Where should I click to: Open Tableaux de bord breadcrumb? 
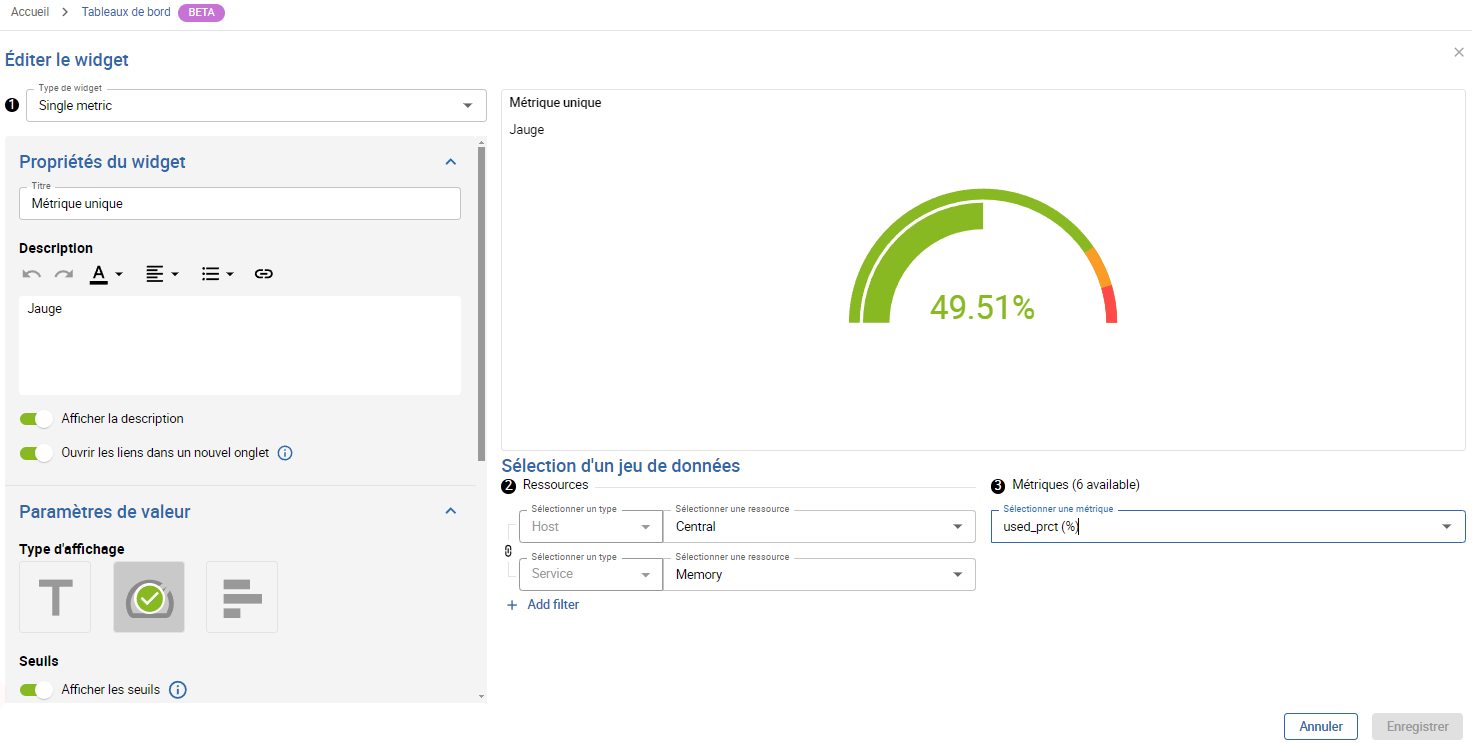tap(126, 12)
